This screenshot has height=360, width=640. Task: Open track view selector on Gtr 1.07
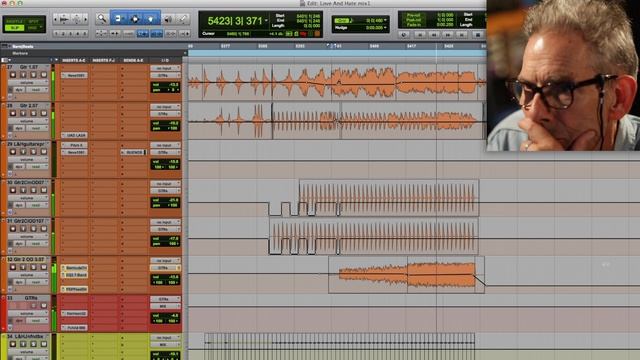tap(28, 82)
